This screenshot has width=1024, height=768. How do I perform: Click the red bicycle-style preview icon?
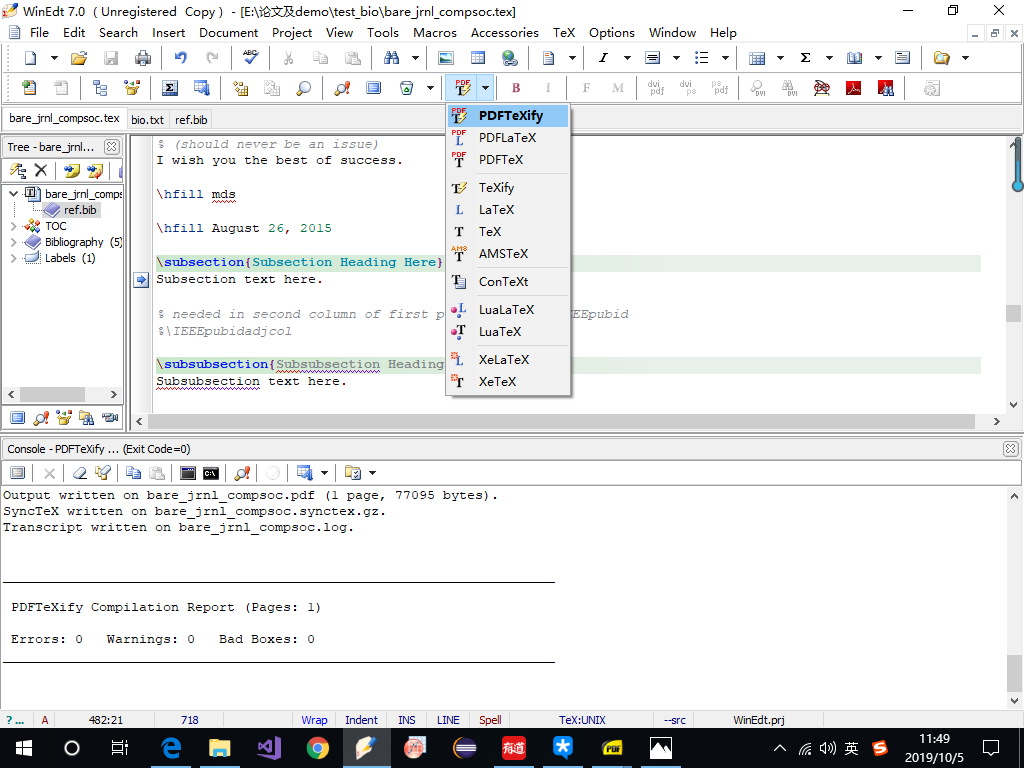point(822,88)
